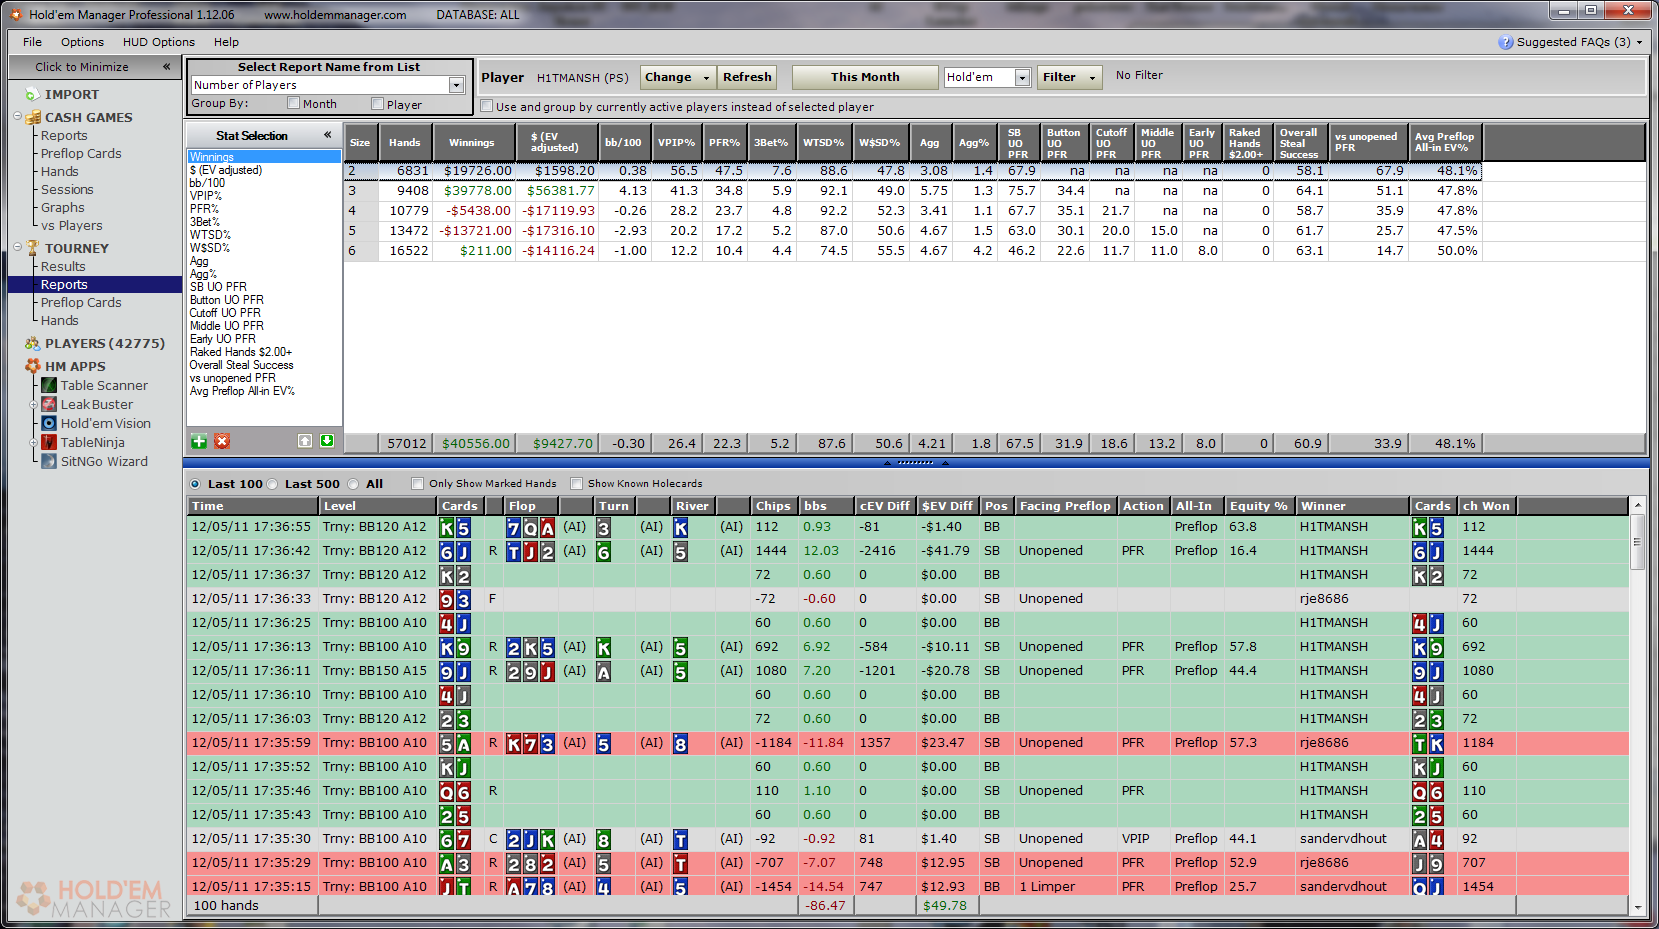Open SitNGo Wizard app icon
The width and height of the screenshot is (1659, 929).
point(49,461)
